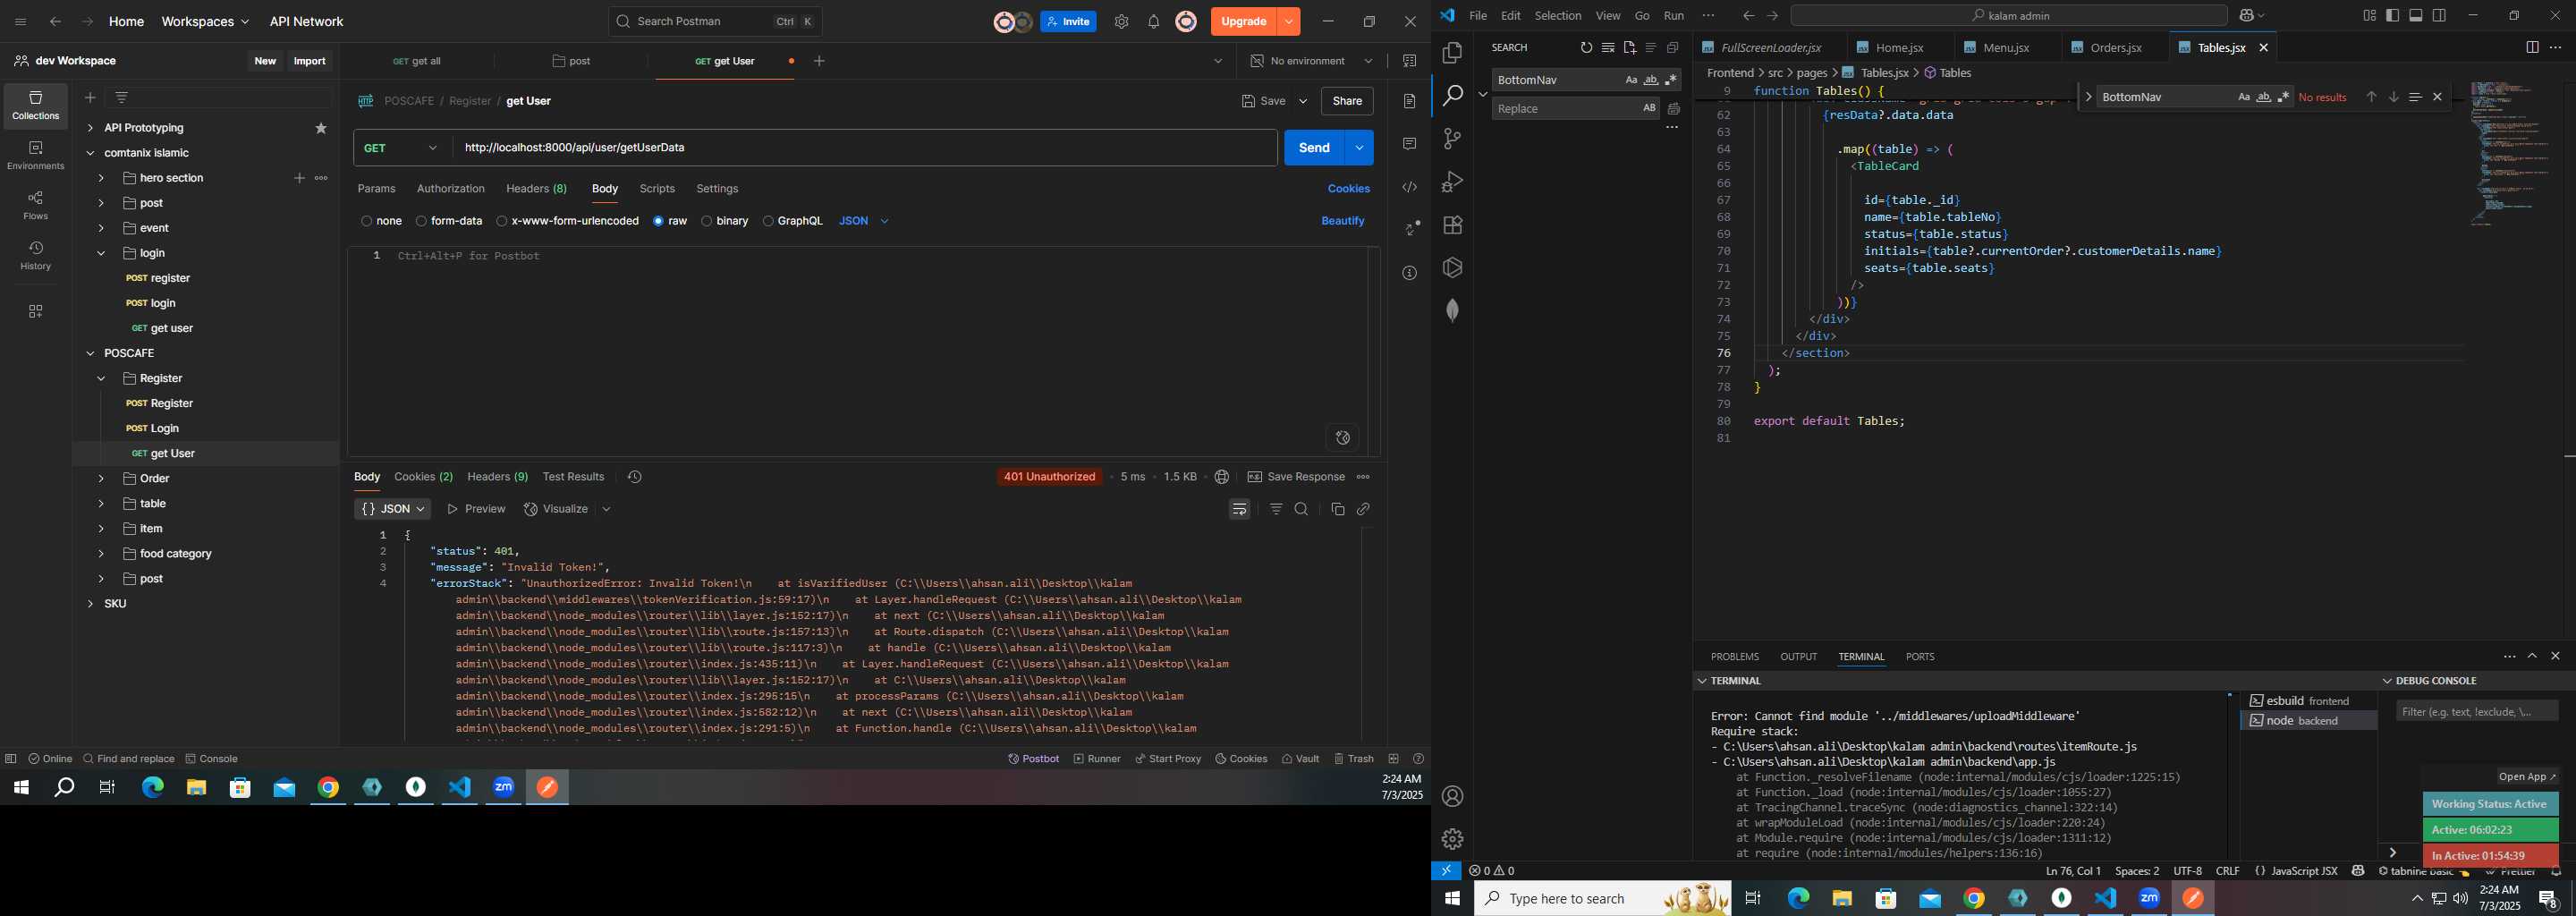Click the Import button in Postman
Screen dimensions: 2576x916
tap(309, 61)
